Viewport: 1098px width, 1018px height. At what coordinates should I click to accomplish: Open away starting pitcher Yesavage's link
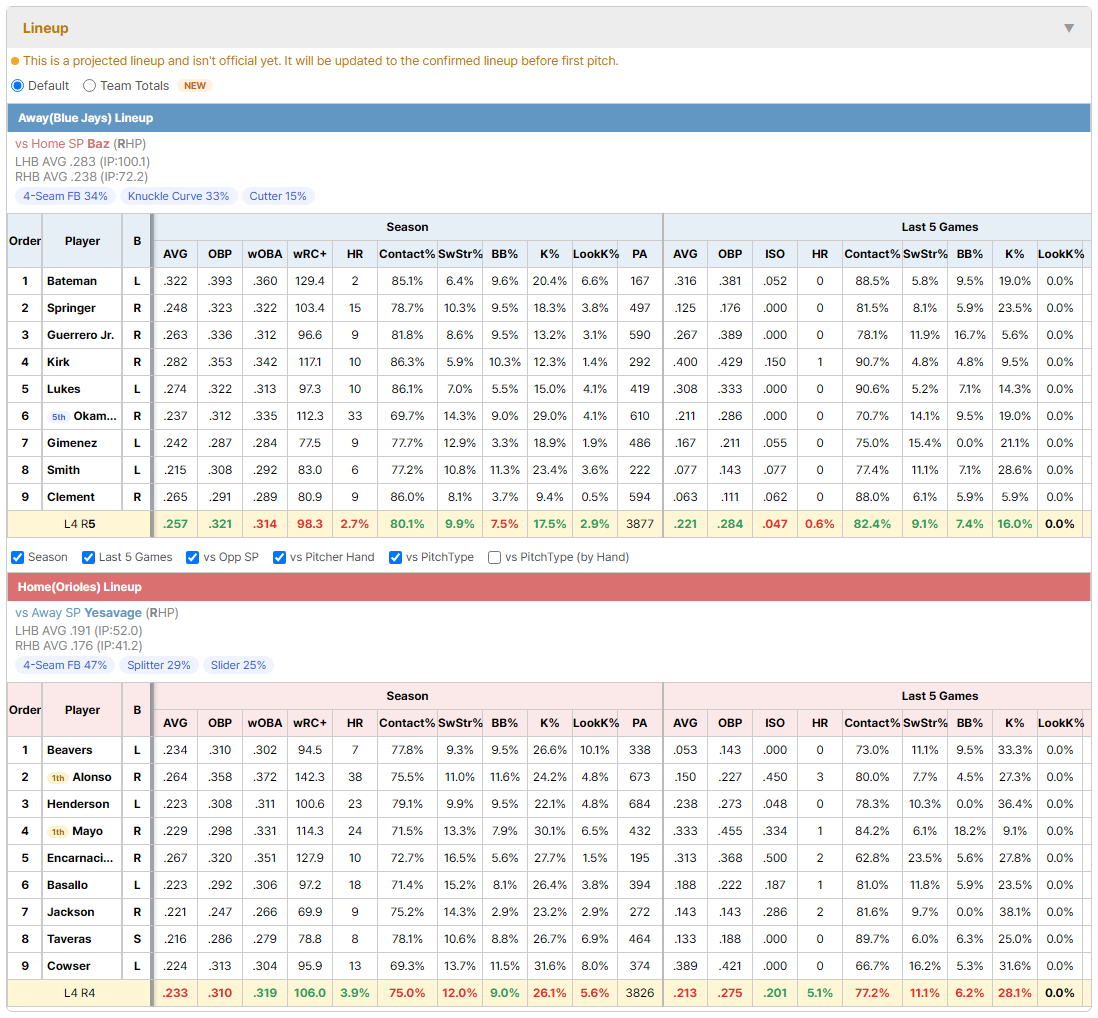point(113,613)
